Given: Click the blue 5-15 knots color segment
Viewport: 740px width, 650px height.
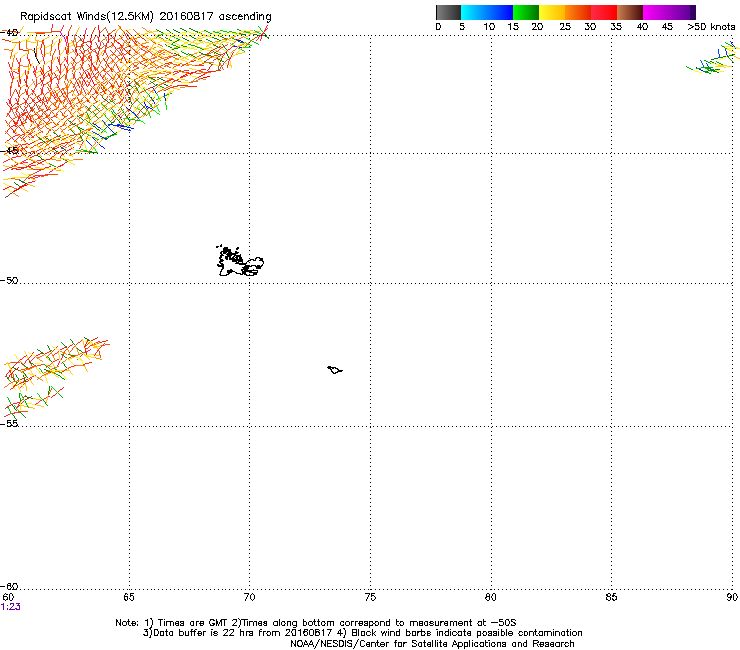Looking at the screenshot, I should 487,12.
